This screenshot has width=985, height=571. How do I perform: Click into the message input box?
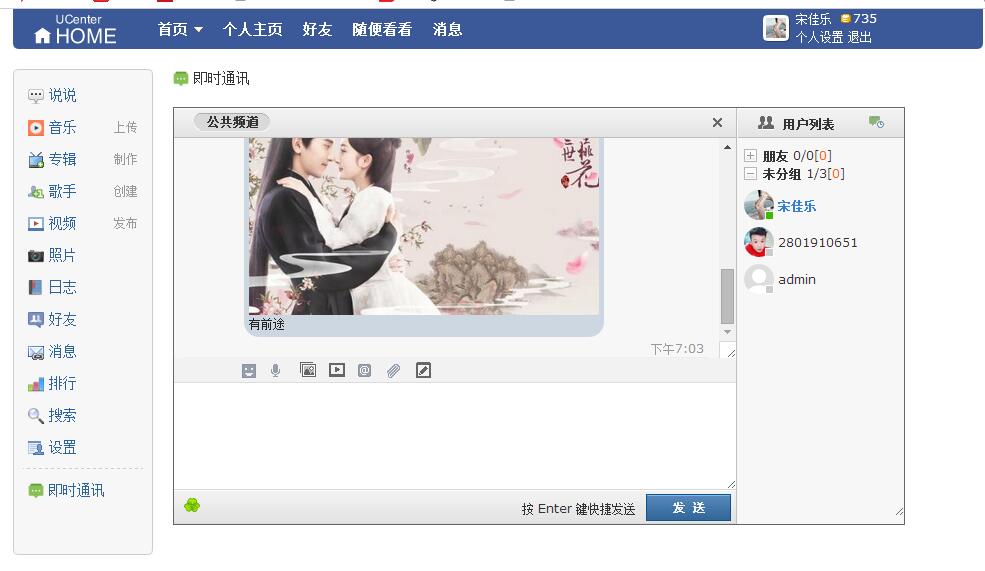point(455,435)
